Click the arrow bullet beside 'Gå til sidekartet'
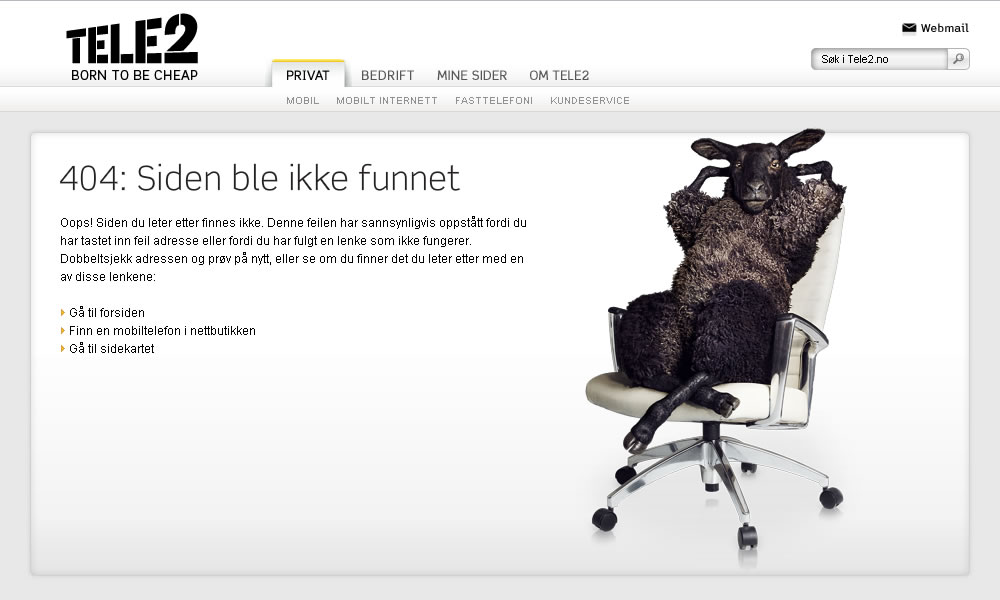The image size is (1000, 600). (62, 348)
